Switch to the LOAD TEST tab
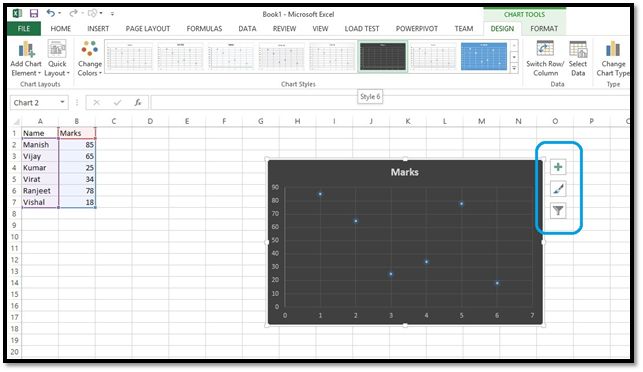This screenshot has height=372, width=643. coord(362,29)
